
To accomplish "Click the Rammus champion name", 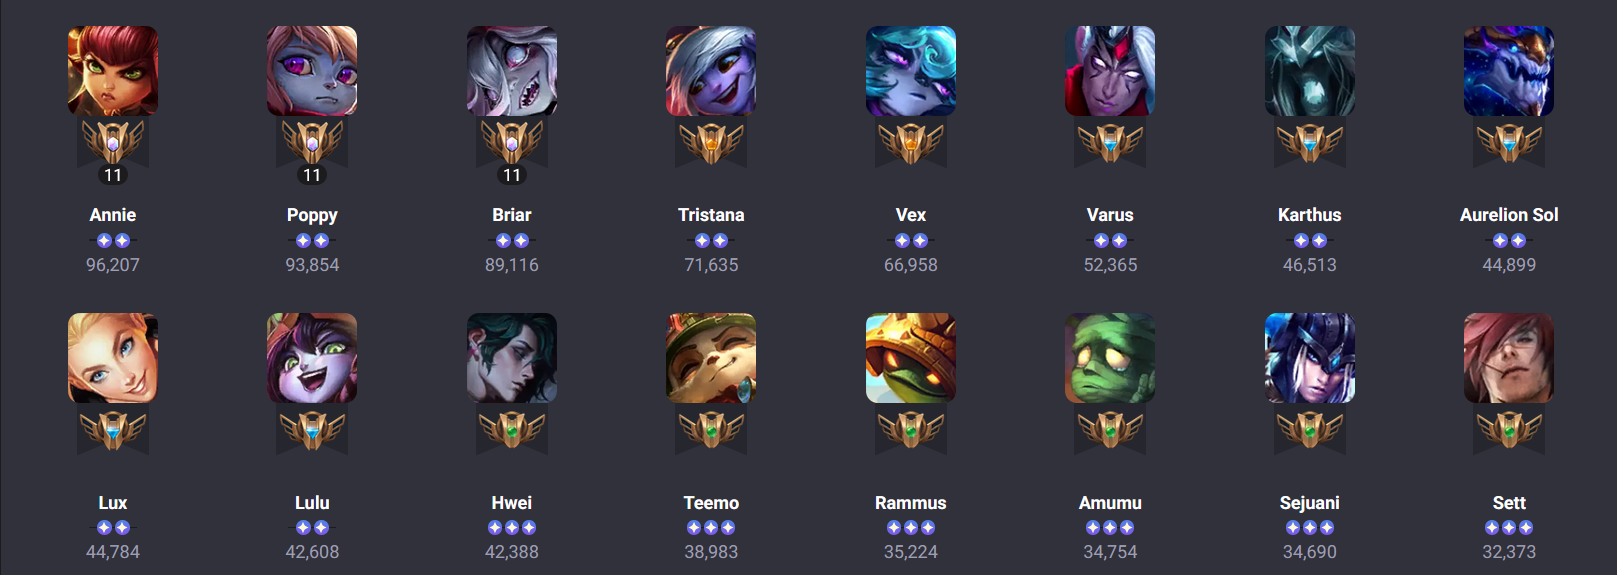I will tap(910, 503).
